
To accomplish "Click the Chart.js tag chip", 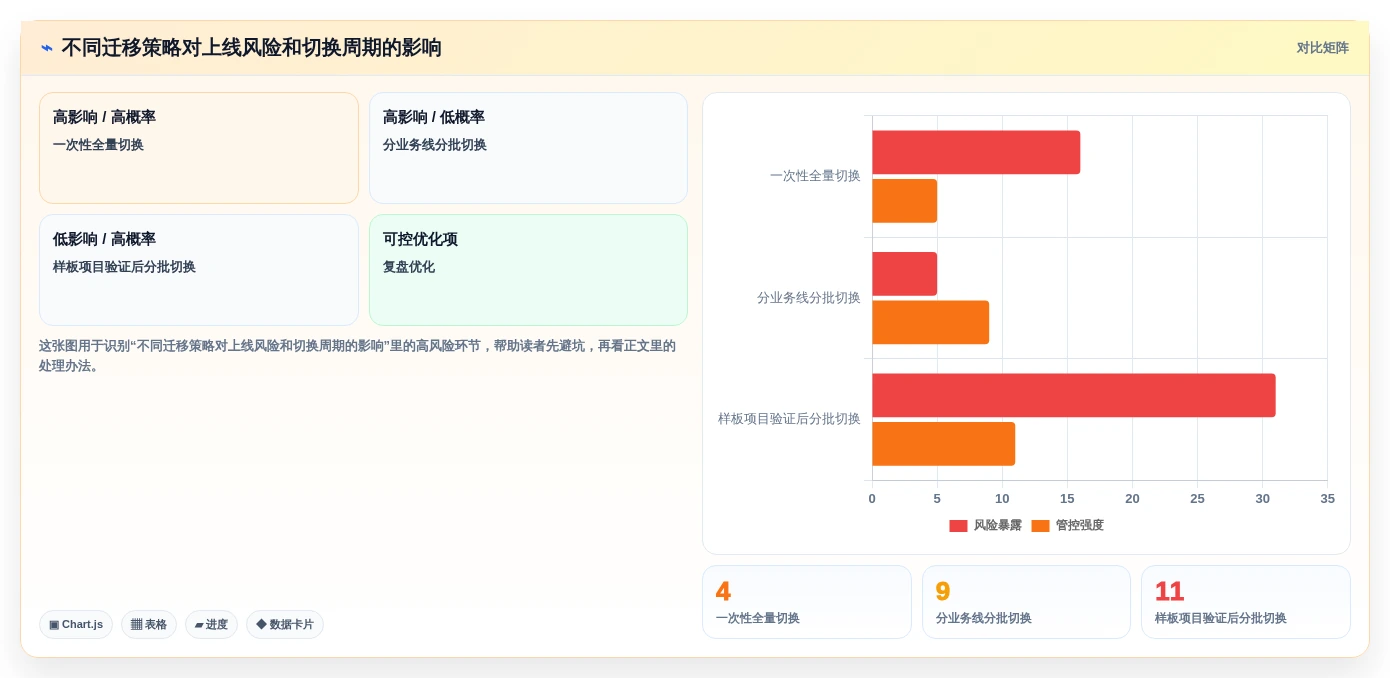I will (x=76, y=625).
